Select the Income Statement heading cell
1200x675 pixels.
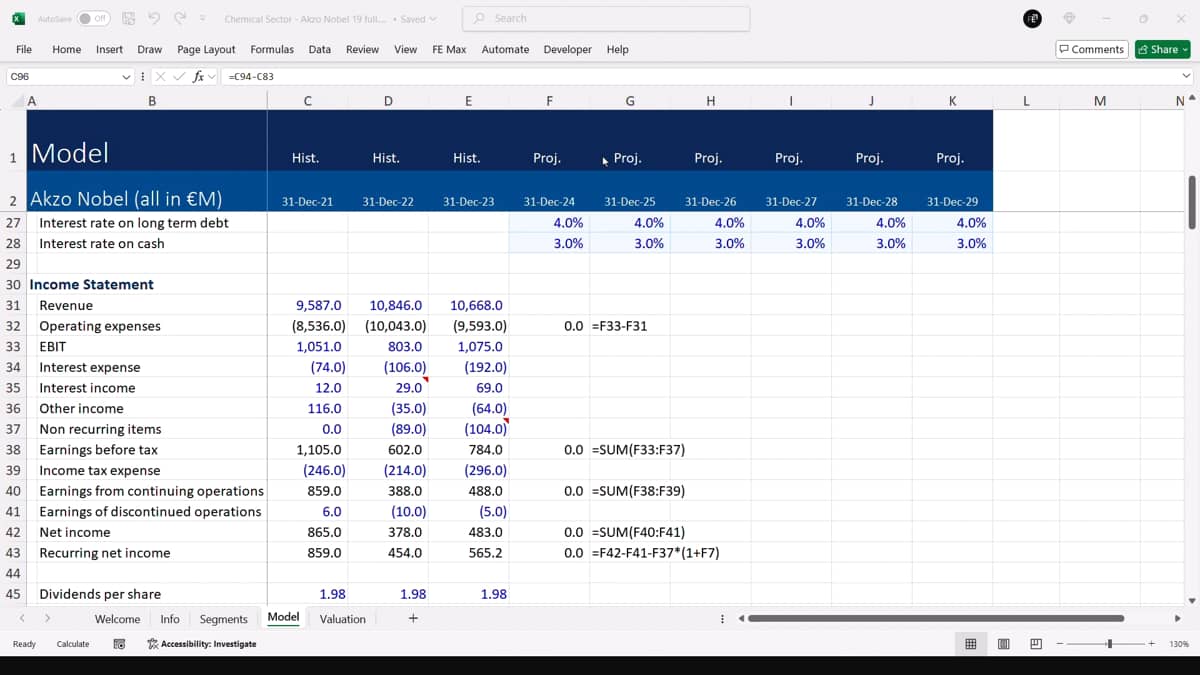(147, 285)
